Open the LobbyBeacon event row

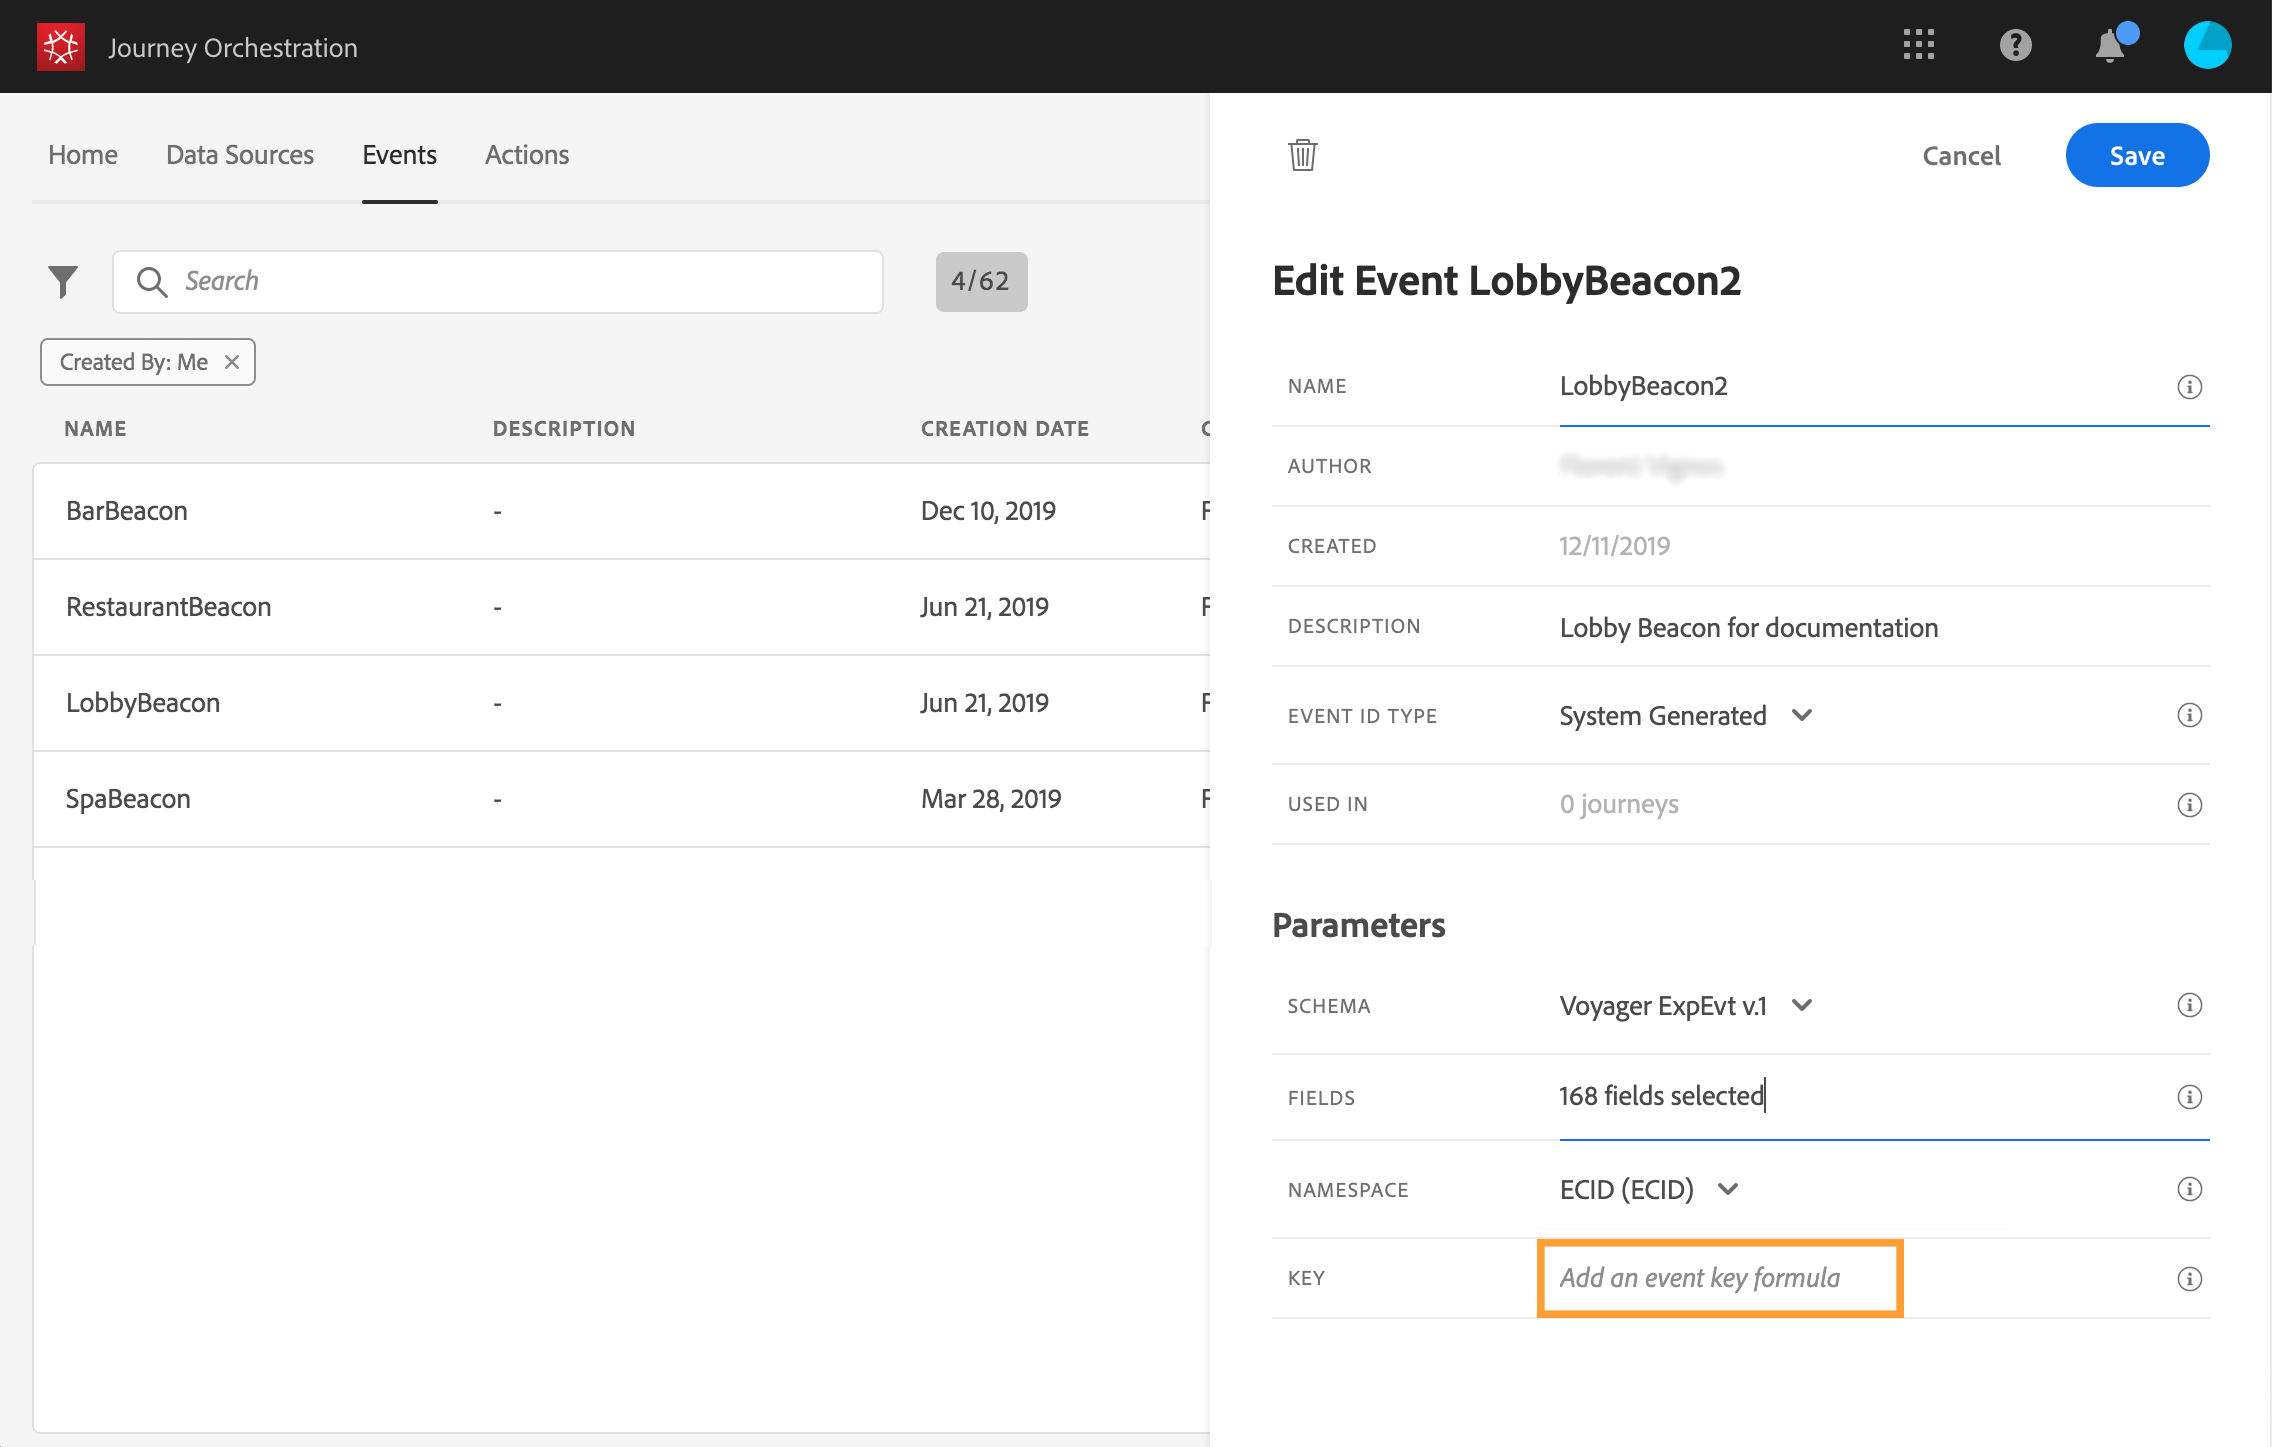click(x=143, y=703)
